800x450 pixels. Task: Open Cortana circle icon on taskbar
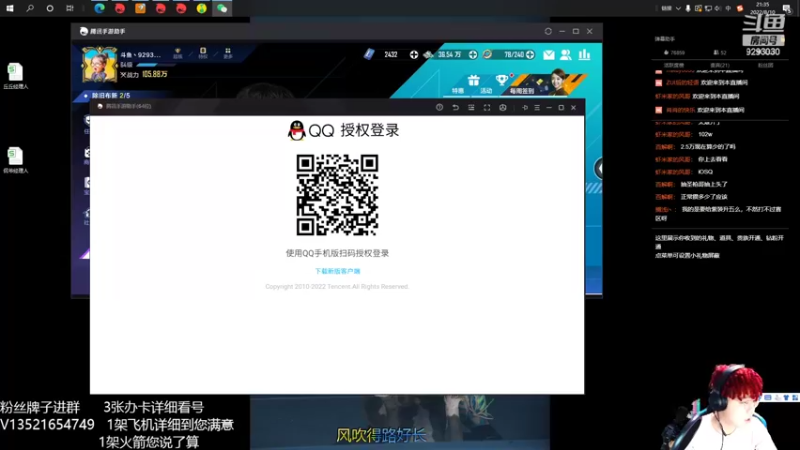pos(50,8)
